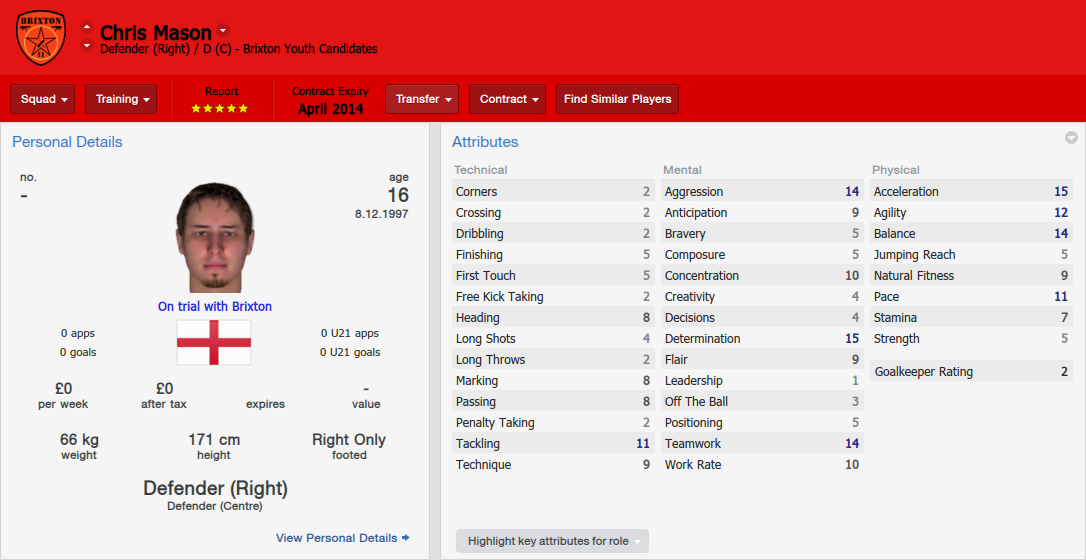Click Chris Mason's face portrait
1086x560 pixels.
coord(214,237)
